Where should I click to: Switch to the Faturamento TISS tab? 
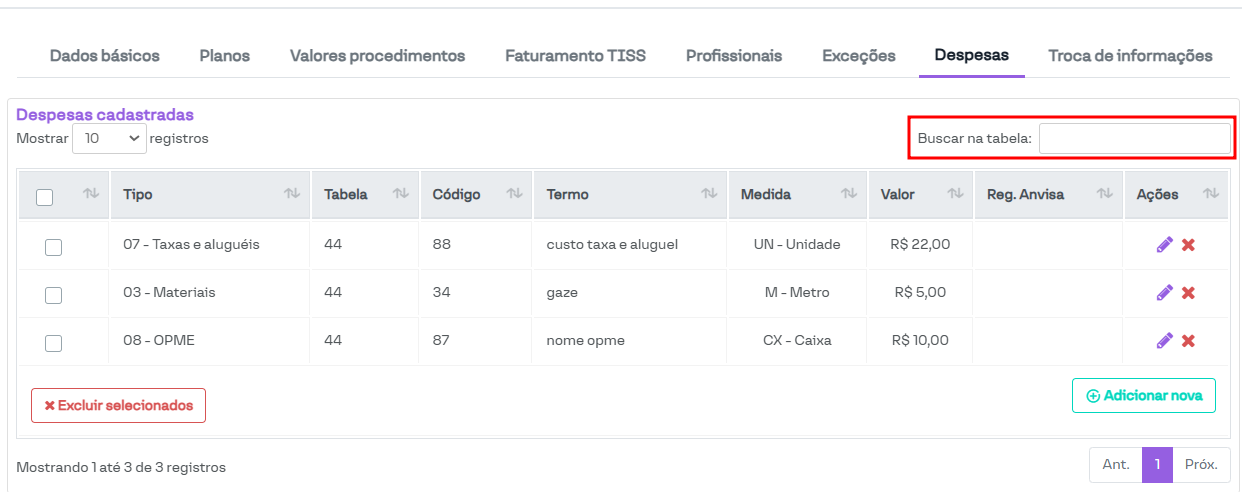click(575, 56)
